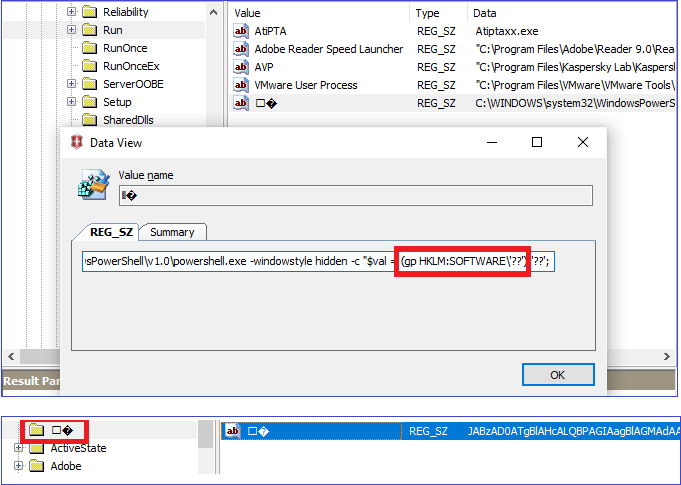Switch to the Summary tab
Screen dimensions: 681x485
tap(172, 232)
